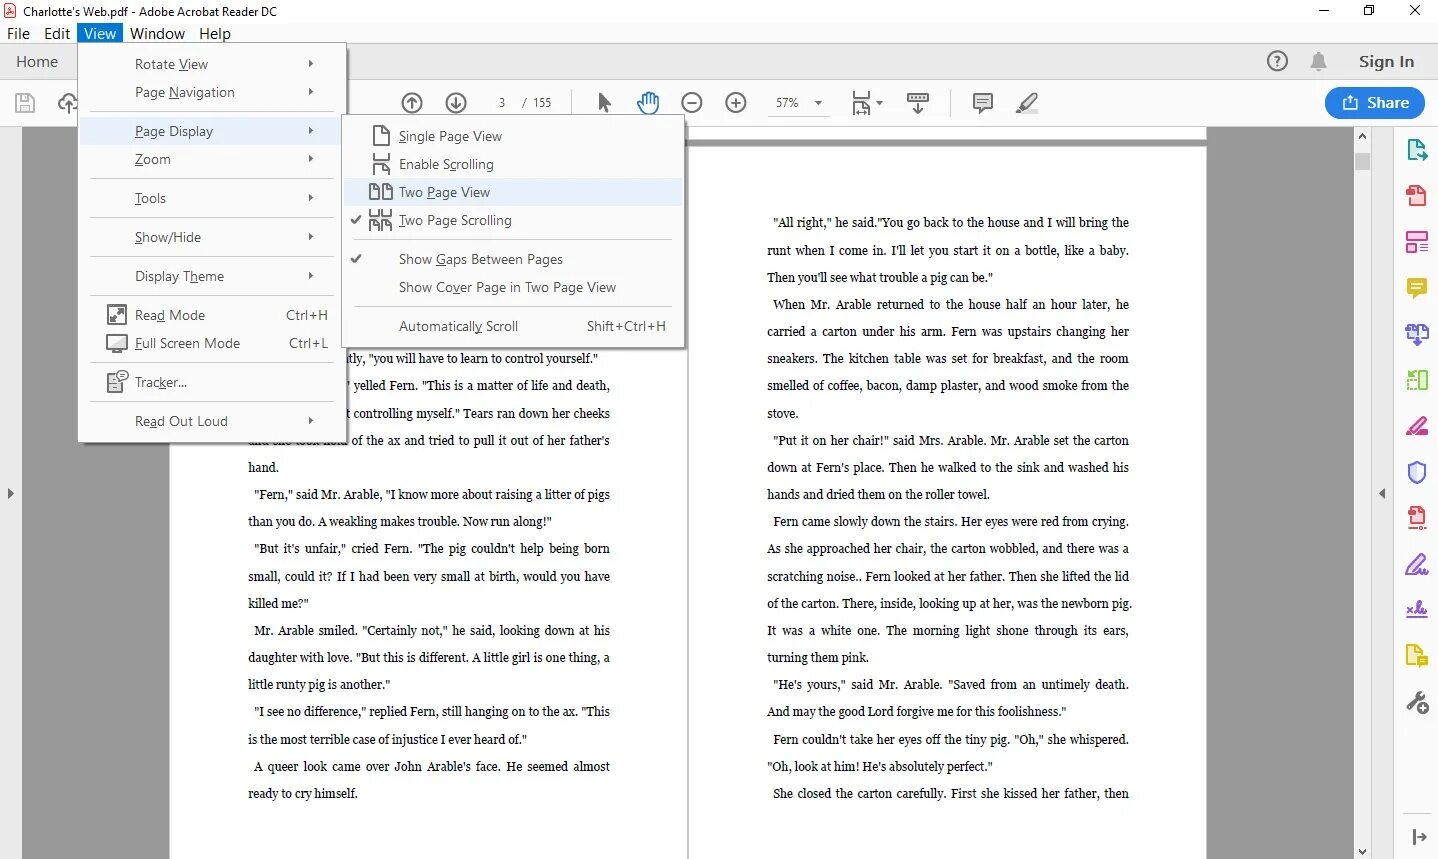Select the Highlight text pen tool

(x=1027, y=103)
